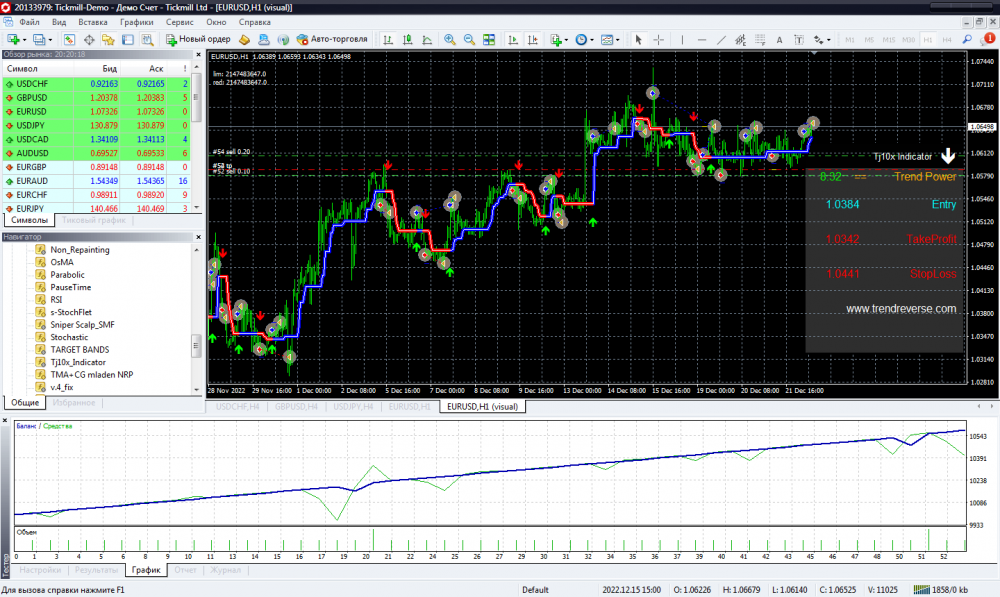Image resolution: width=1000 pixels, height=597 pixels.
Task: Toggle the Data Window toolbar icon
Action: (x=89, y=40)
